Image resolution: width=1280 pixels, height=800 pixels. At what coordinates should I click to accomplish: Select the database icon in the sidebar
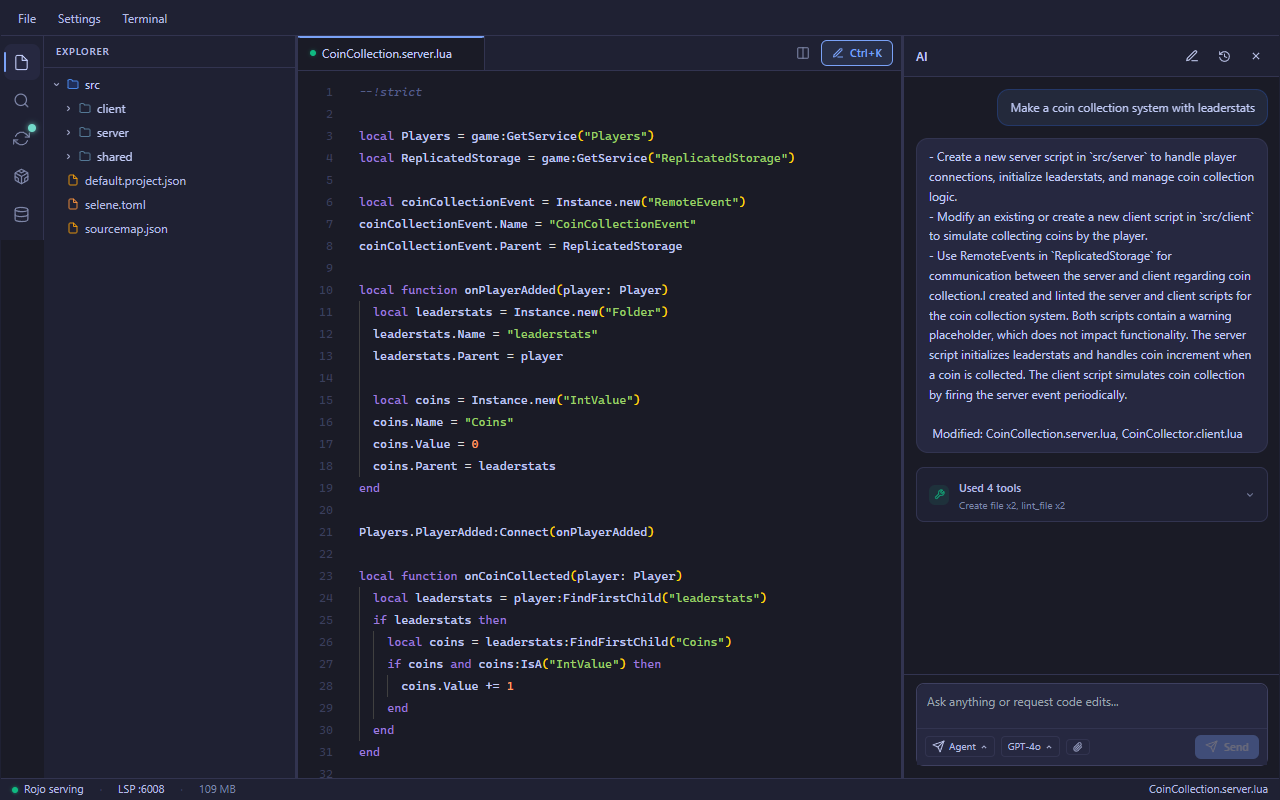[x=21, y=214]
